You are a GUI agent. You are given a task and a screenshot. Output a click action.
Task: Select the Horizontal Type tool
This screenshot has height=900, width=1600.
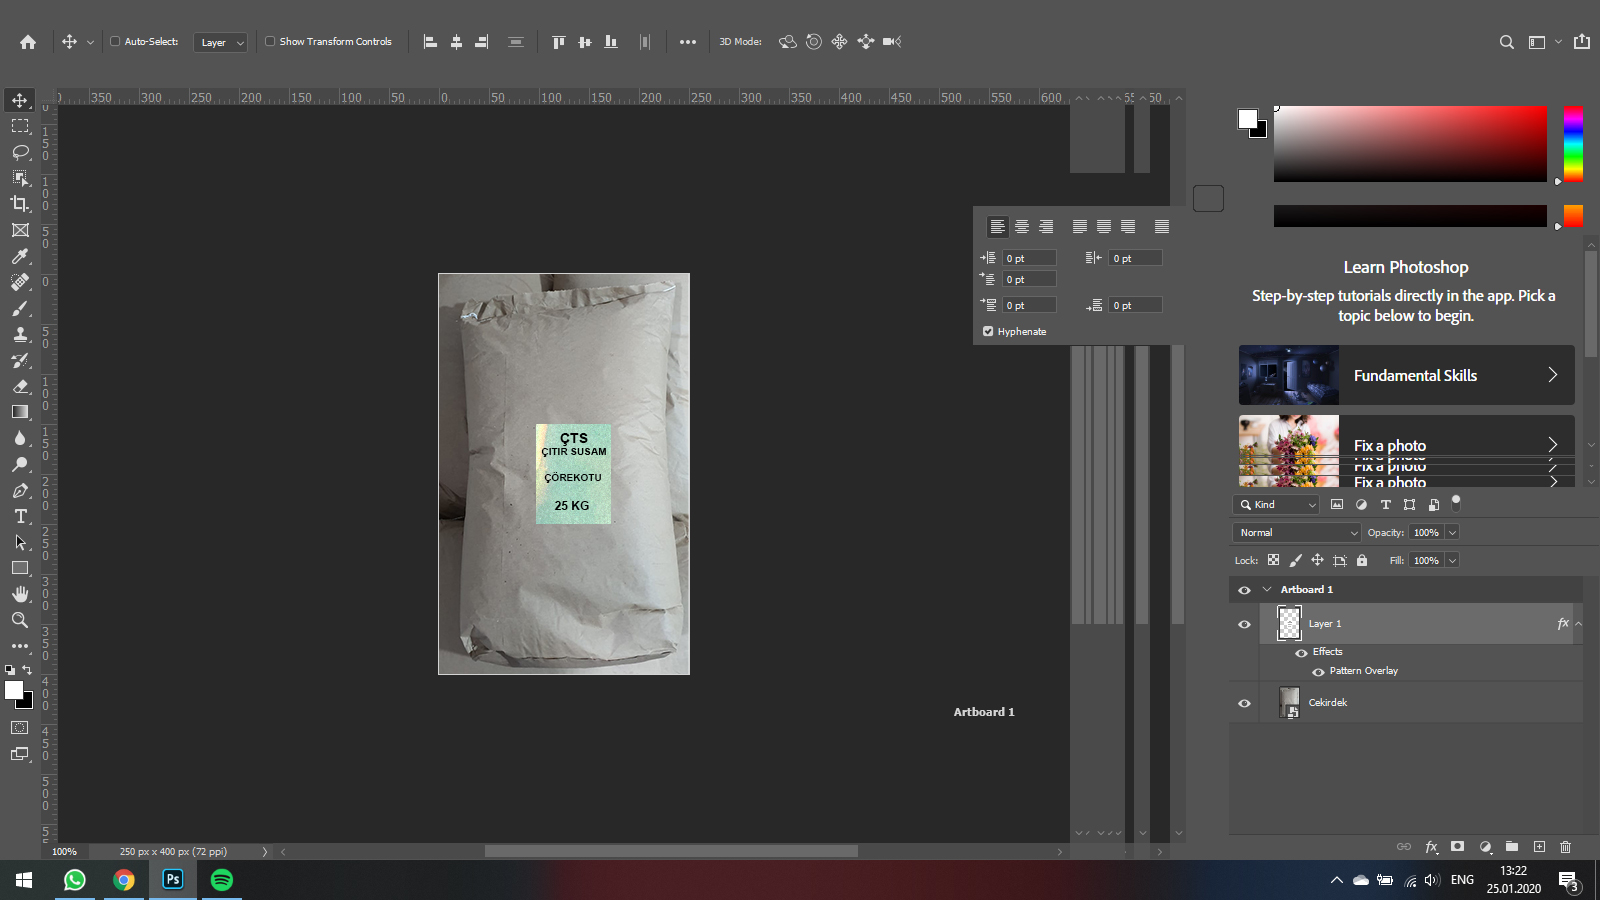click(x=20, y=517)
